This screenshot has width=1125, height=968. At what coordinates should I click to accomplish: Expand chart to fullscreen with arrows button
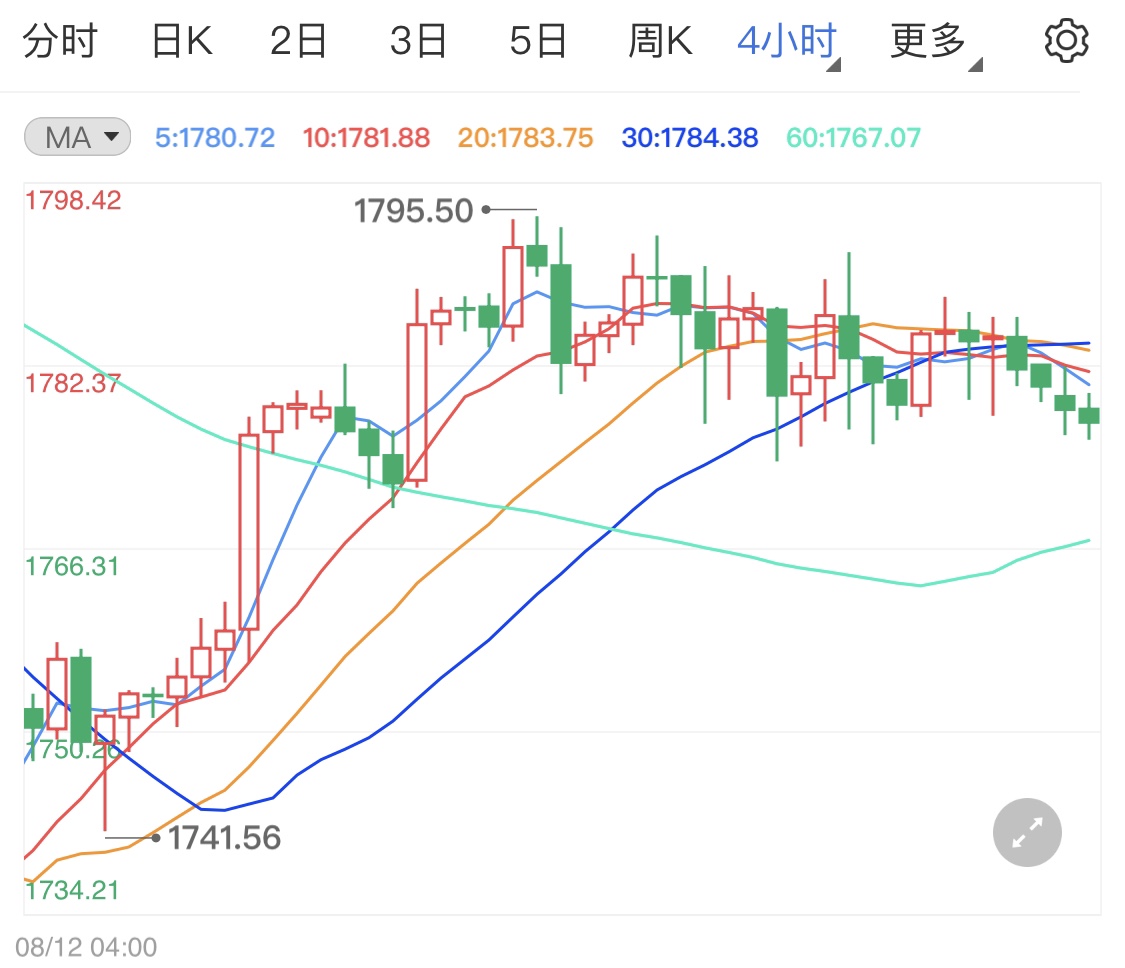(1027, 832)
